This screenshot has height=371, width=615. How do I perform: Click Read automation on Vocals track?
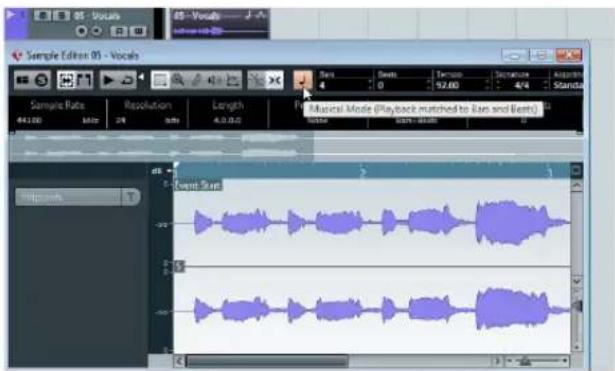pos(119,31)
